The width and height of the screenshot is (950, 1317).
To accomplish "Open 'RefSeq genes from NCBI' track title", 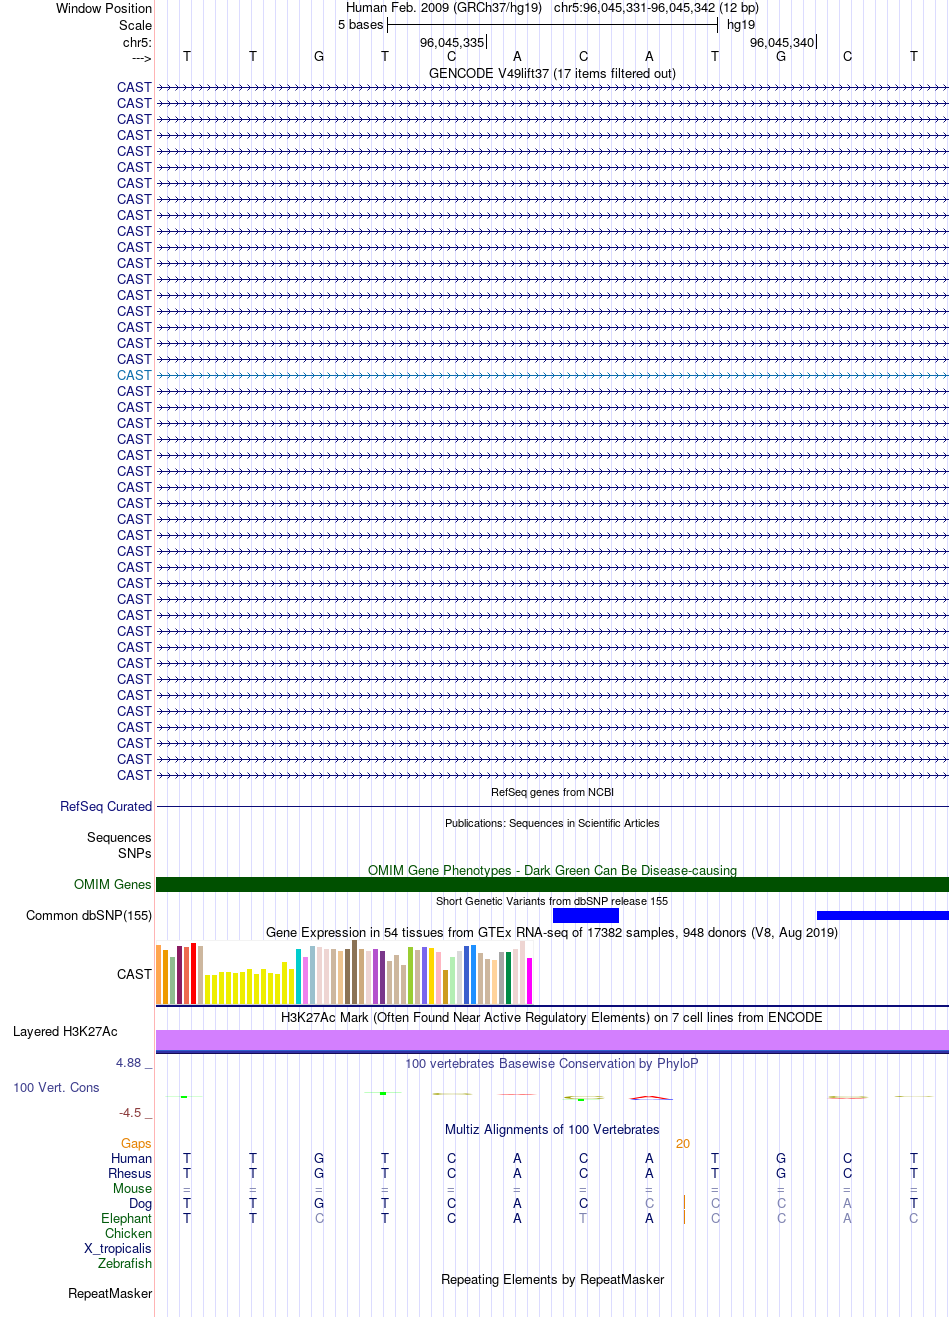I will [x=552, y=792].
